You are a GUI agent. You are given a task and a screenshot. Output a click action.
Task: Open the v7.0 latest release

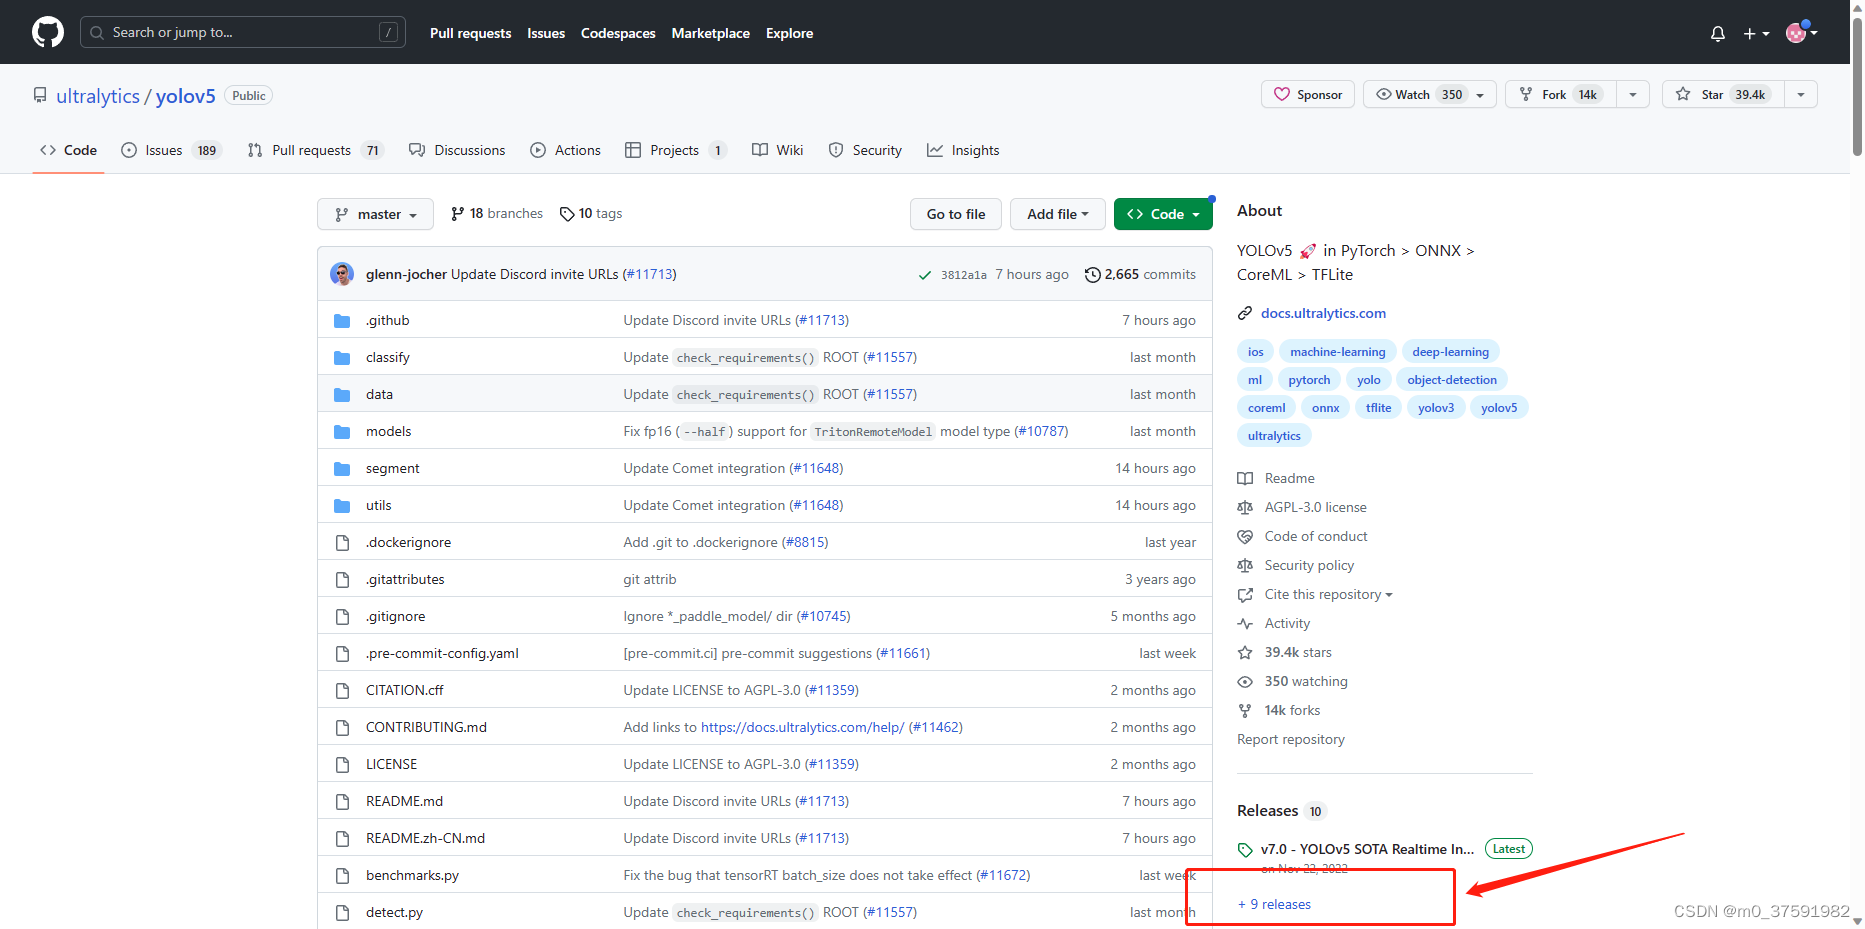(1367, 849)
